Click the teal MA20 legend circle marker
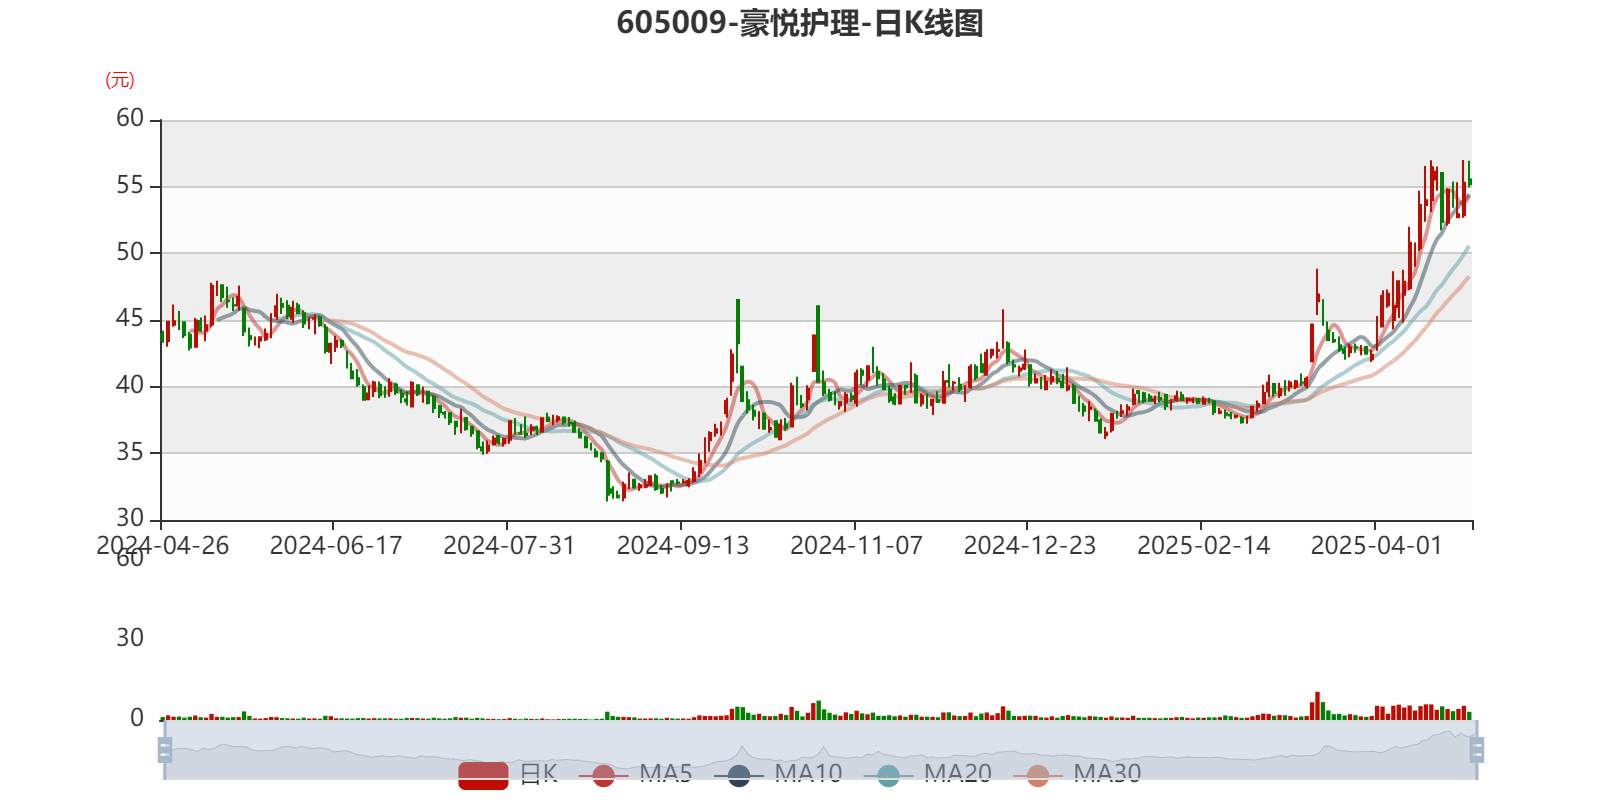This screenshot has height=800, width=1600. [x=888, y=774]
